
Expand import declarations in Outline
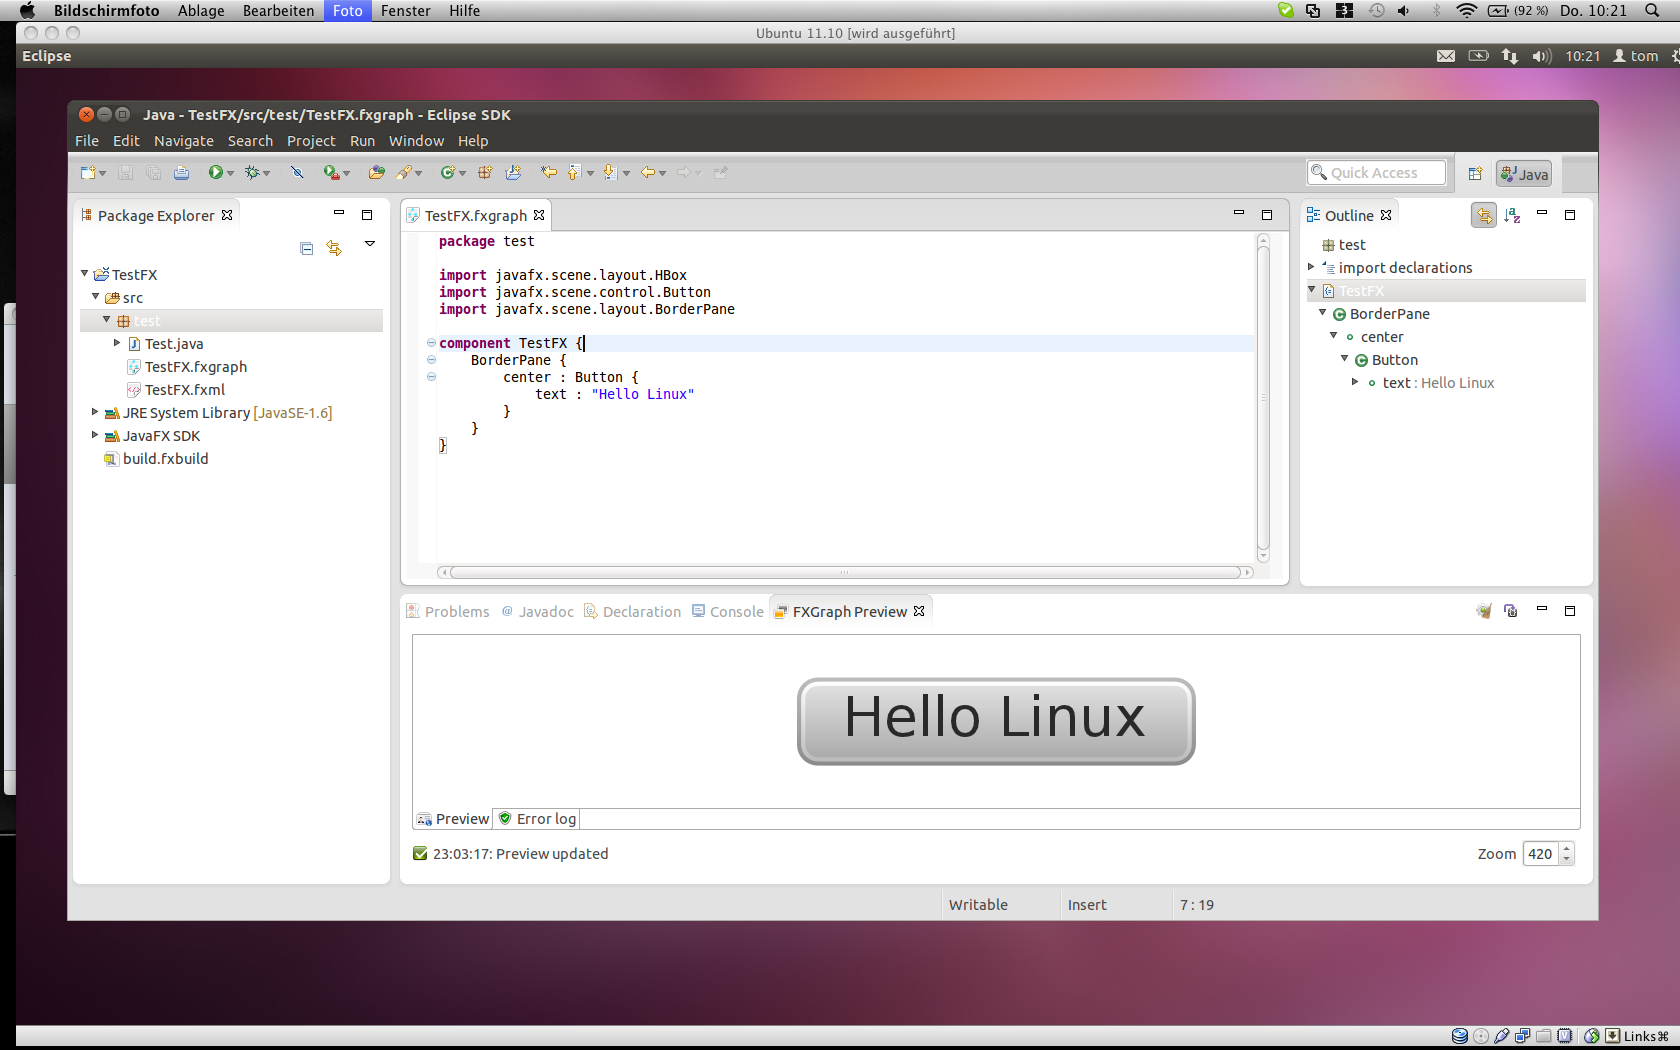[x=1311, y=267]
